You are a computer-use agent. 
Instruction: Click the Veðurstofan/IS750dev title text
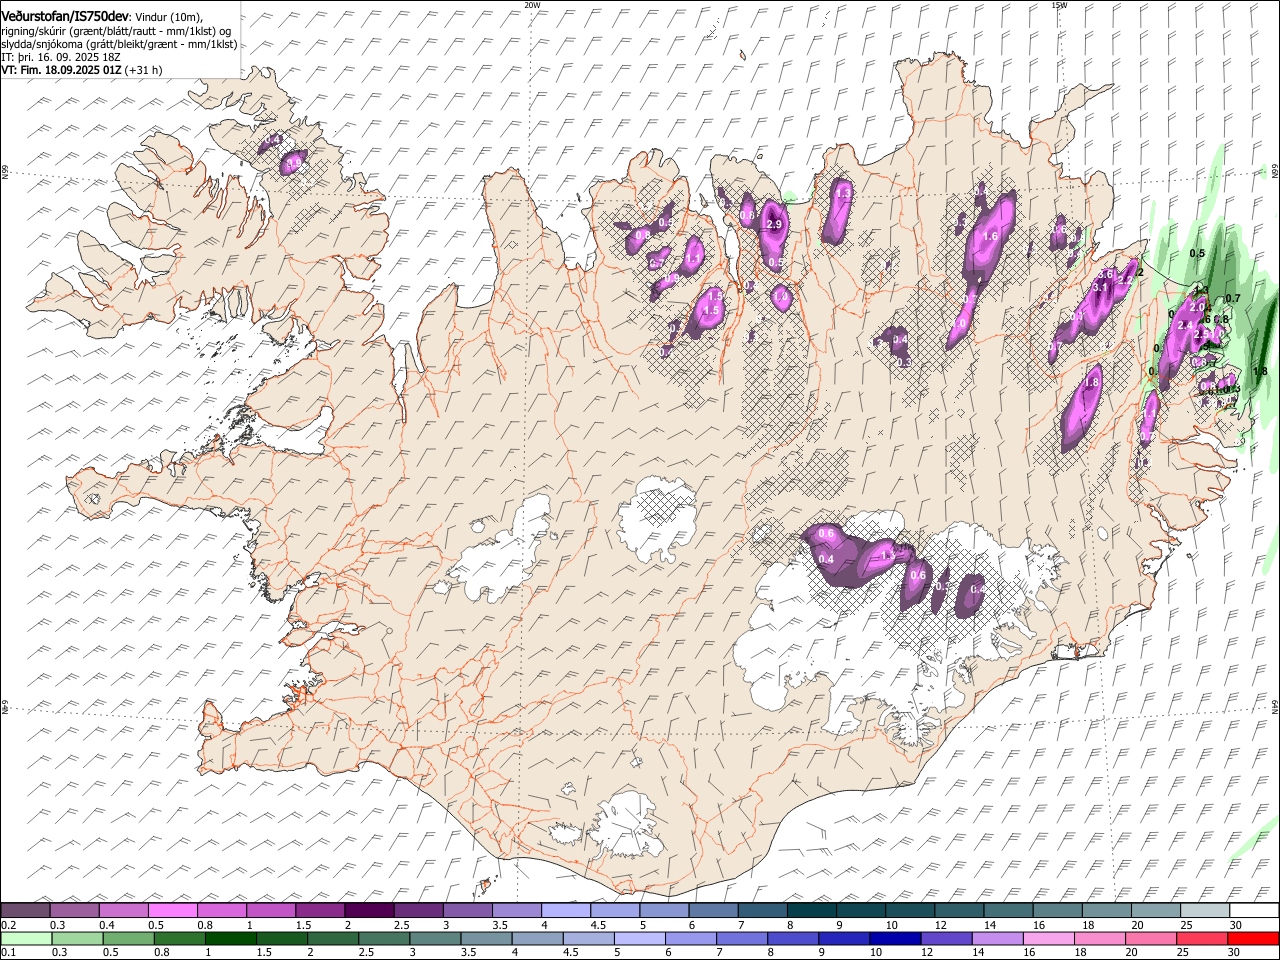(x=65, y=15)
